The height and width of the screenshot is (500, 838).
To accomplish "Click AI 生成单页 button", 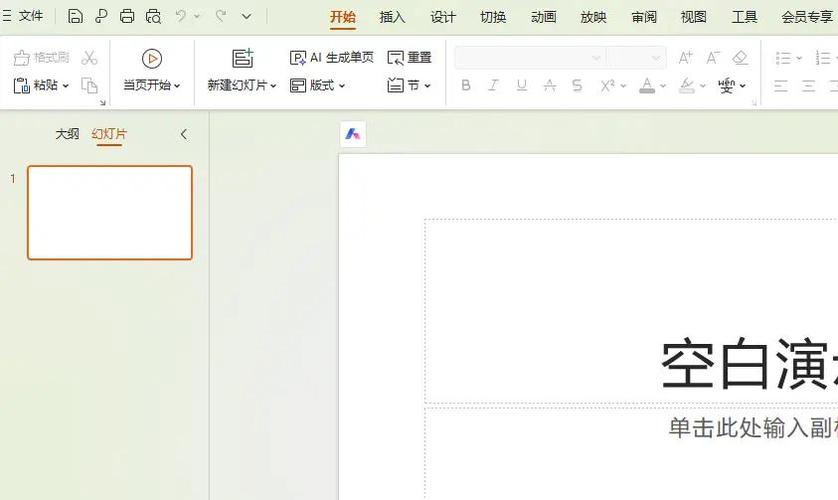I will pyautogui.click(x=331, y=57).
